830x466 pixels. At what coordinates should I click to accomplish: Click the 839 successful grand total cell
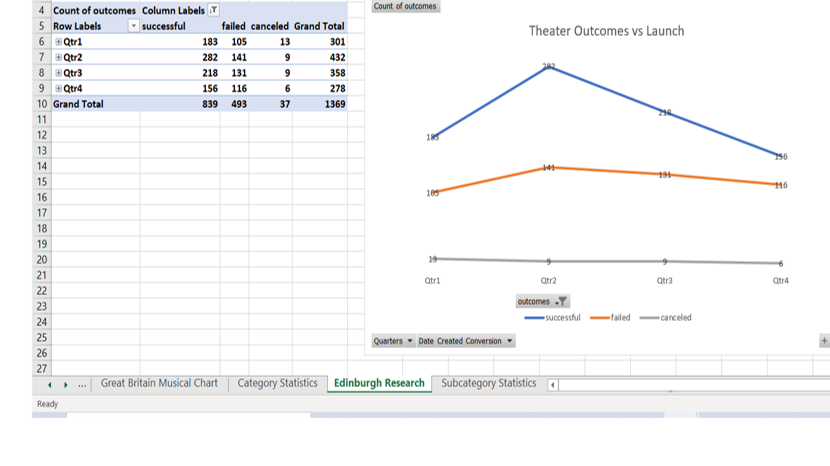tap(180, 104)
